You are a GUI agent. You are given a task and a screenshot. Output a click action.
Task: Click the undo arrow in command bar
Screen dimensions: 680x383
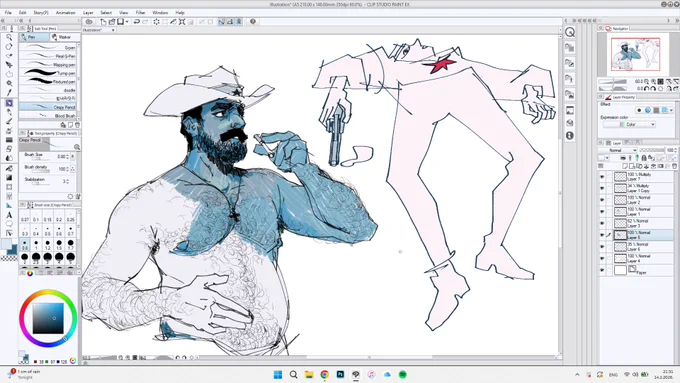137,22
